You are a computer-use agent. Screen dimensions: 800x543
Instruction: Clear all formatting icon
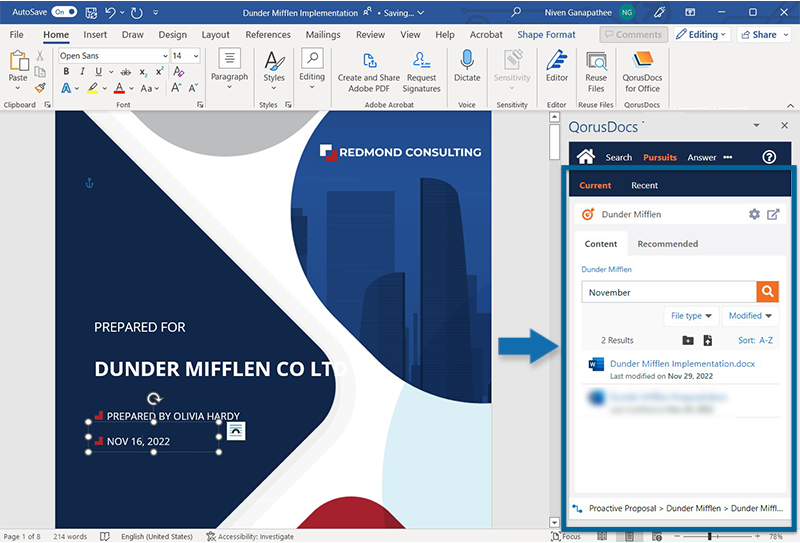click(178, 71)
